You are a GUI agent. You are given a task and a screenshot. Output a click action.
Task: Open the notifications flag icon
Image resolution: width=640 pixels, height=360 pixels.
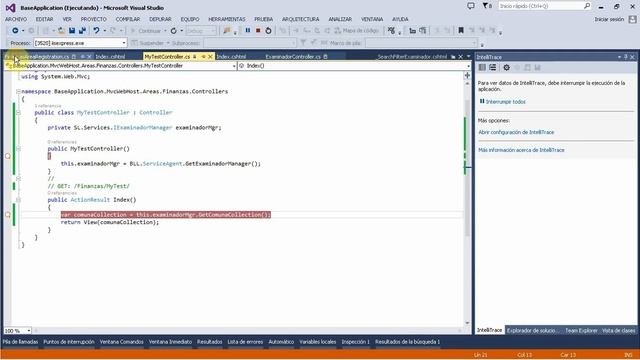(x=486, y=6)
